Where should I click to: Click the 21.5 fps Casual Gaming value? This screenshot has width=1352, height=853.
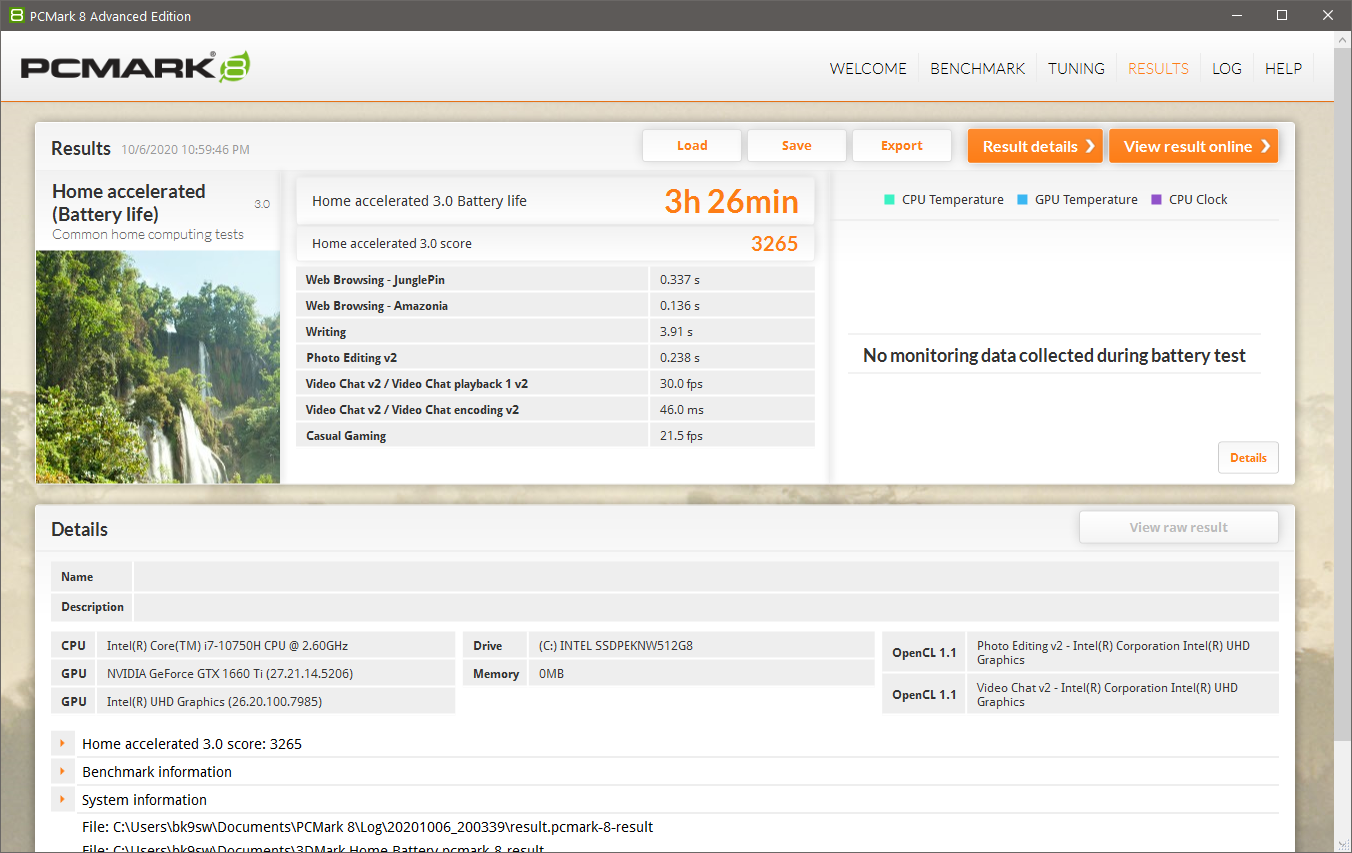click(681, 436)
